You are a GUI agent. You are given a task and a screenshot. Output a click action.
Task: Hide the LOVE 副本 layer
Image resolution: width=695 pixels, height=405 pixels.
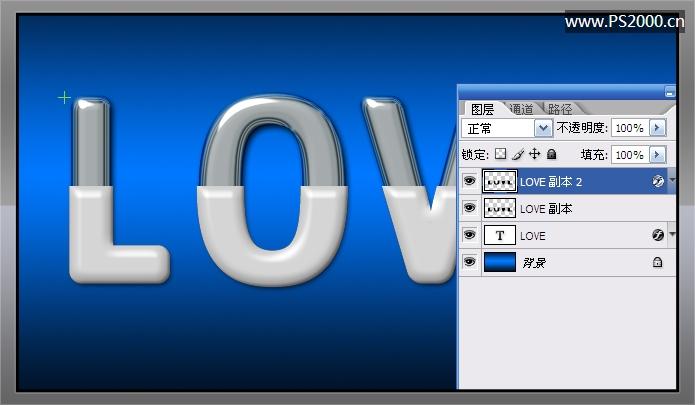tap(469, 208)
